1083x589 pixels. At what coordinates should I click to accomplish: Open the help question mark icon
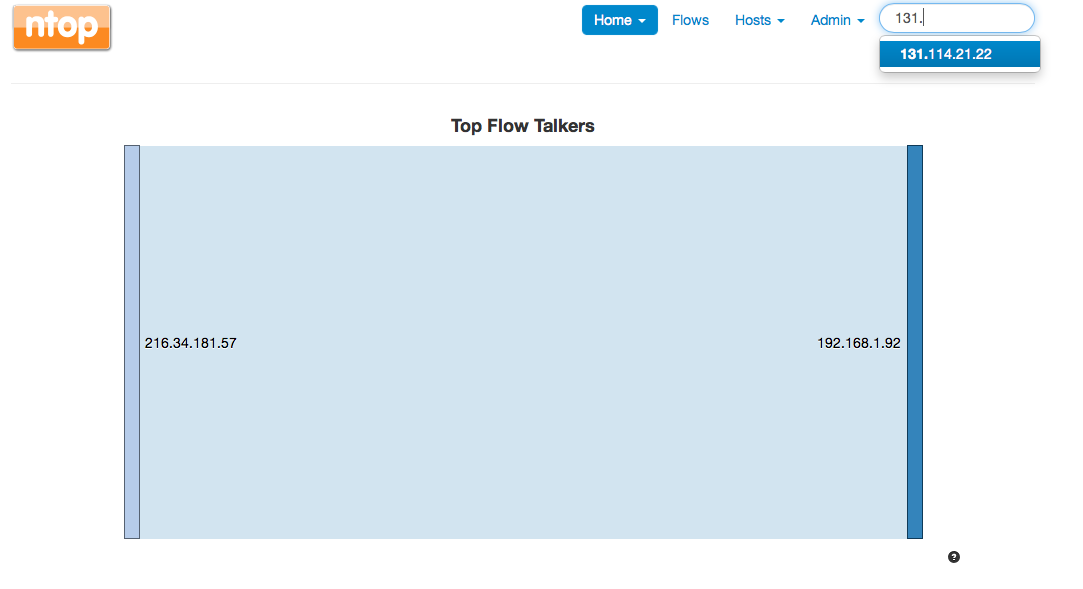point(954,557)
